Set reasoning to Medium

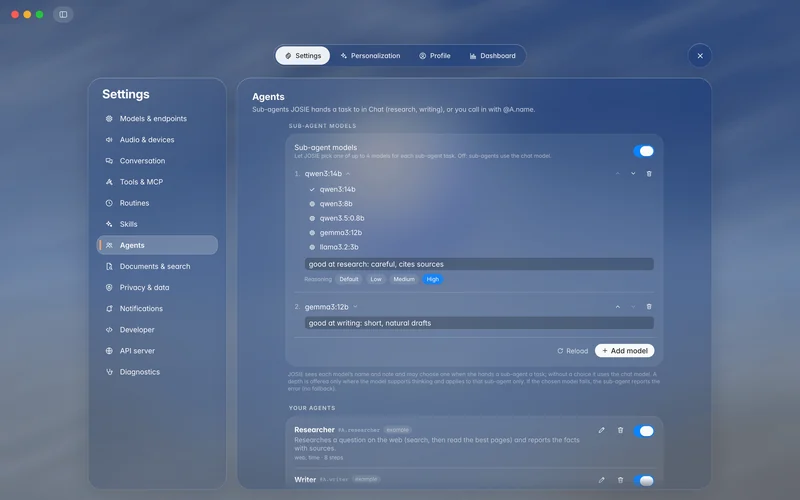404,279
